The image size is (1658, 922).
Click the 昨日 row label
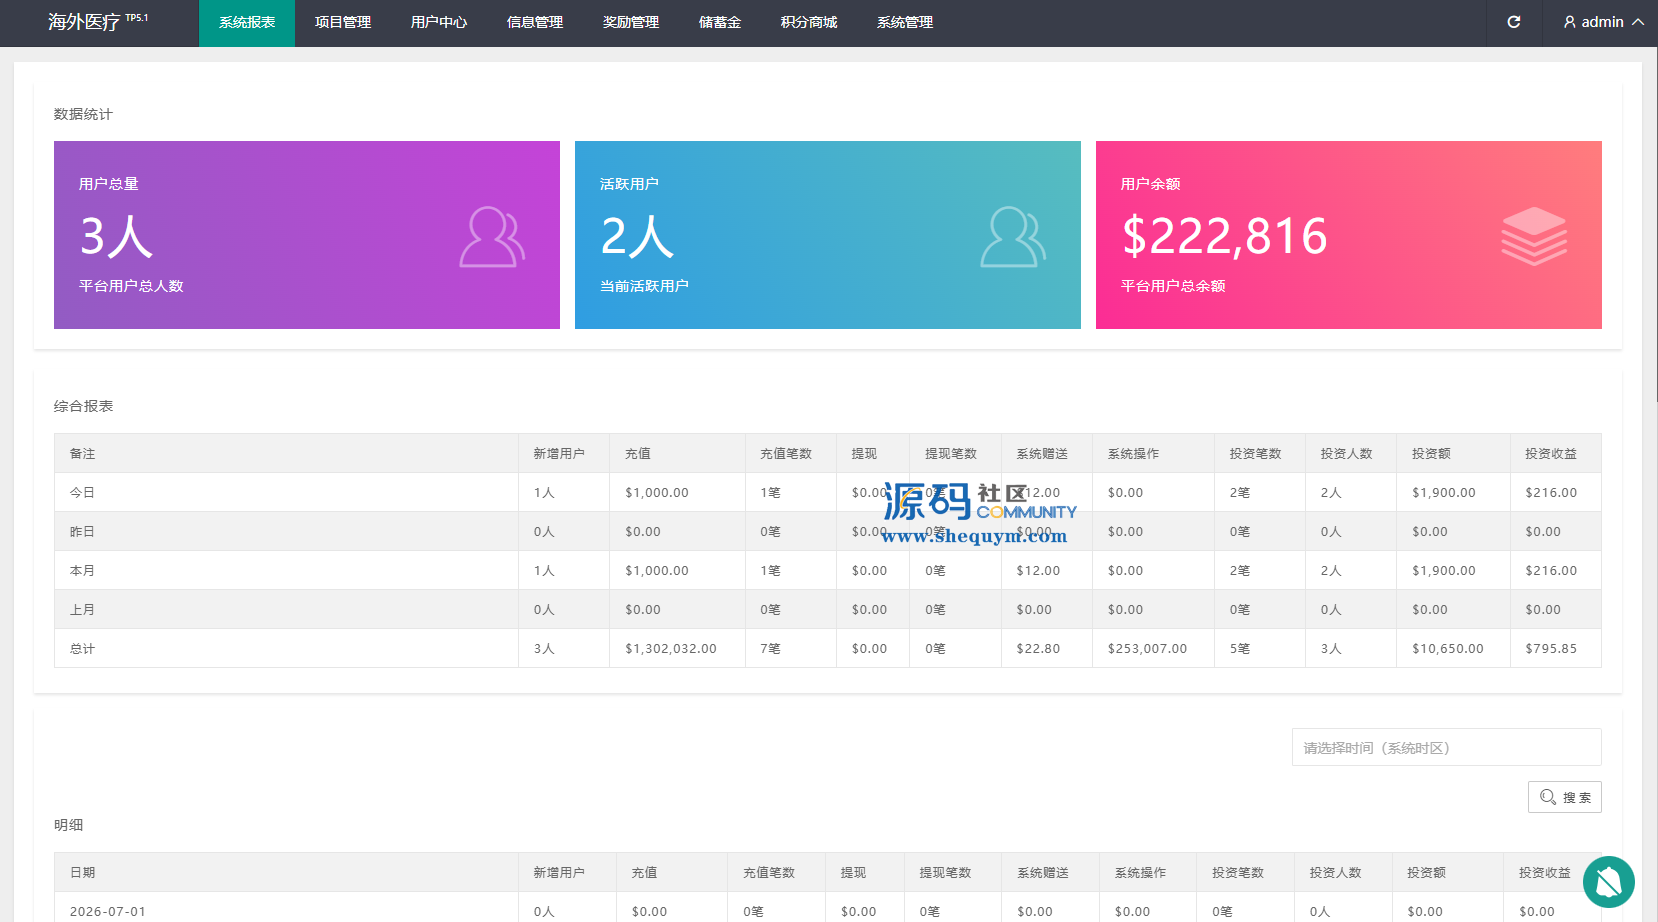pos(82,532)
